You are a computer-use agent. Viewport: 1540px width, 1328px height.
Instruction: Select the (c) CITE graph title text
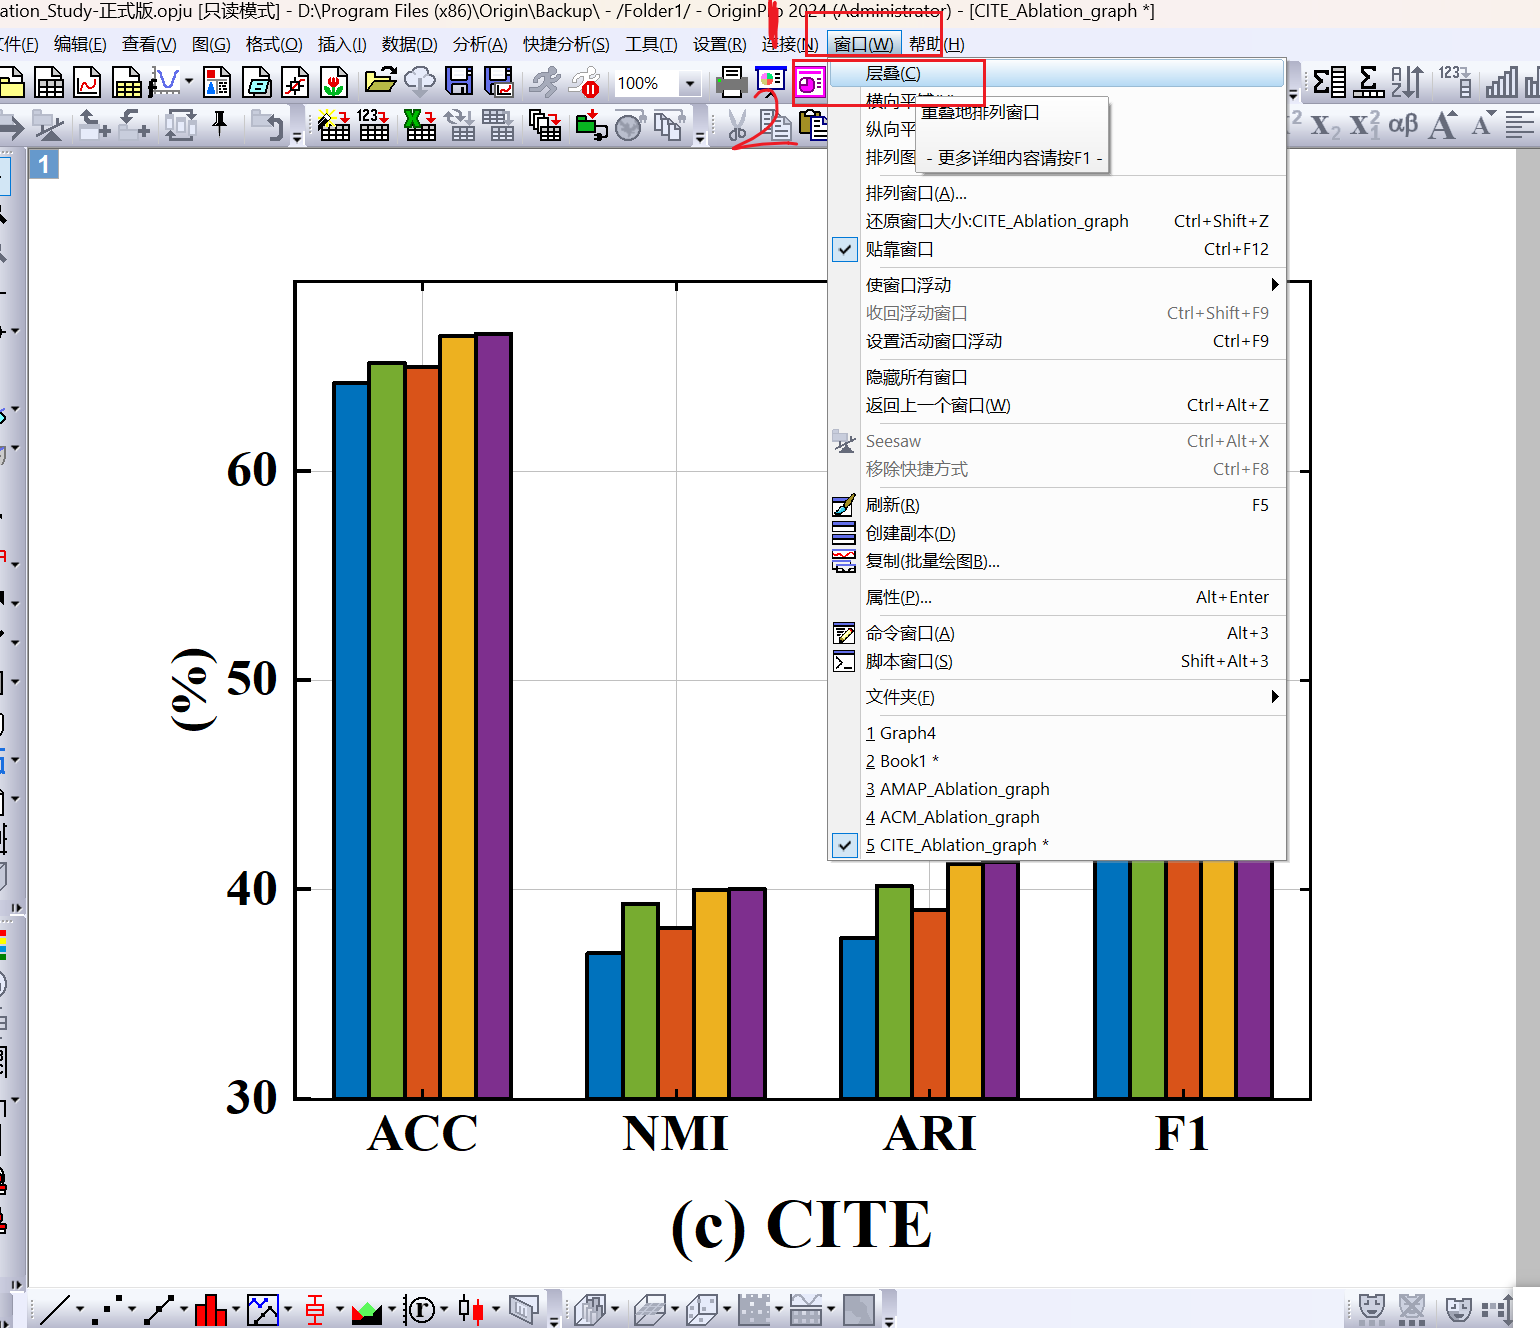pos(801,1225)
